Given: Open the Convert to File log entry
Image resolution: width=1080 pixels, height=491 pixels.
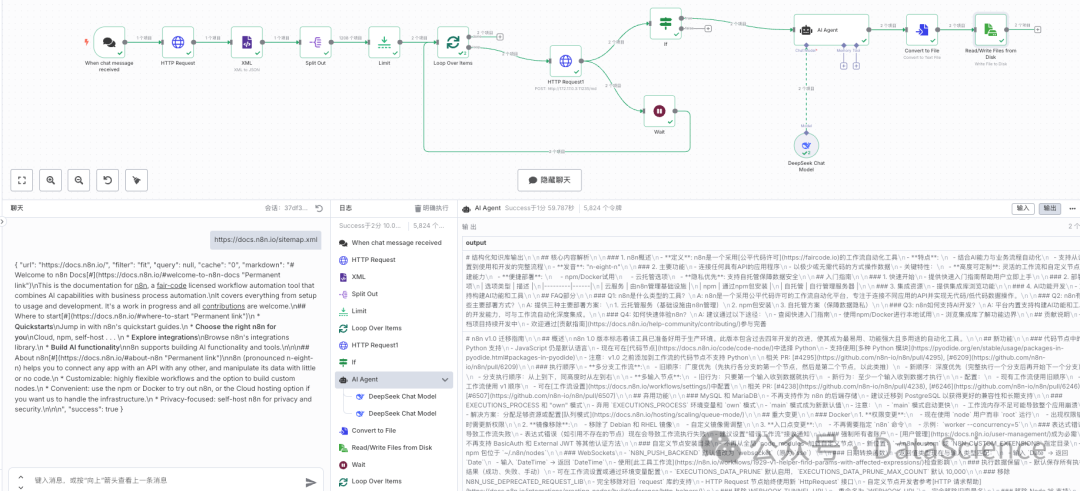Looking at the screenshot, I should pos(394,430).
